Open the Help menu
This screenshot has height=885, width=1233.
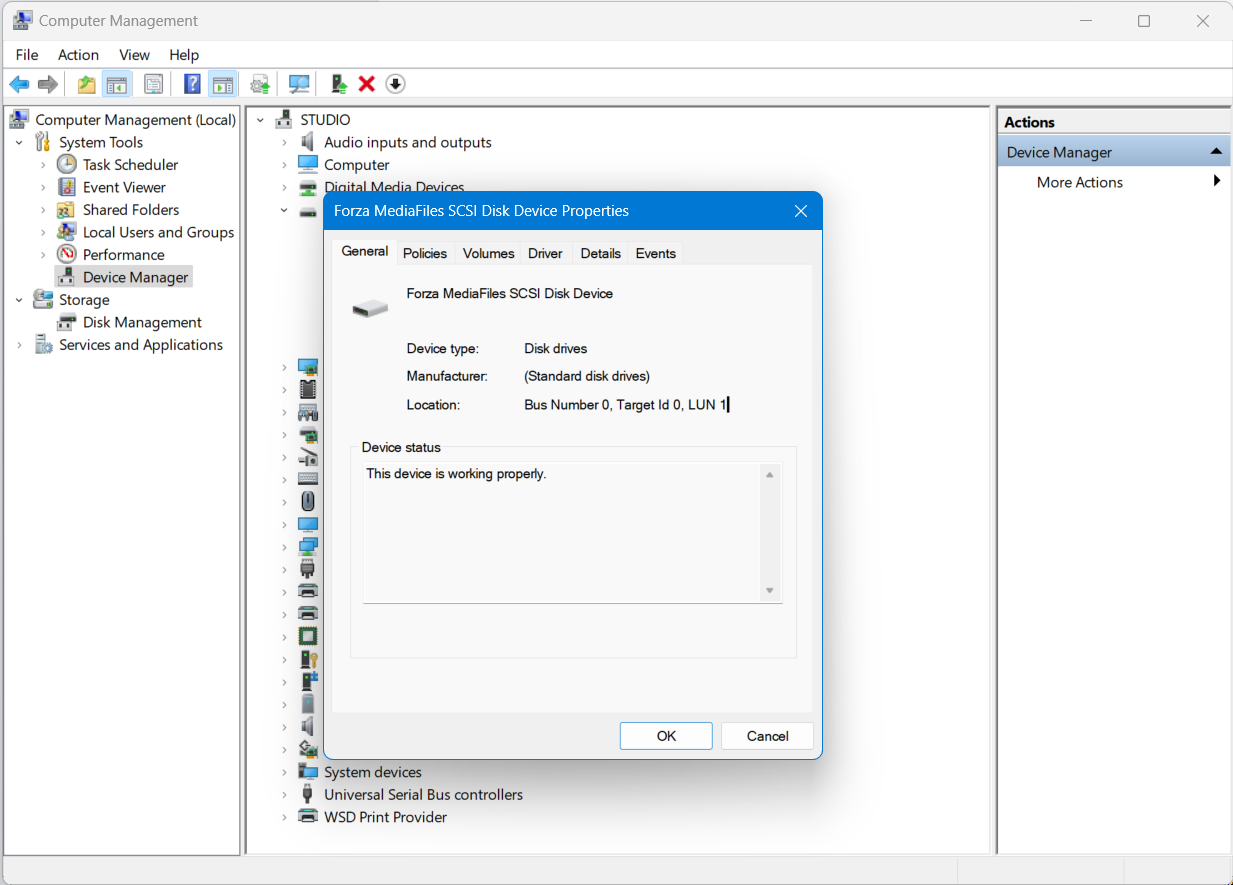point(184,55)
